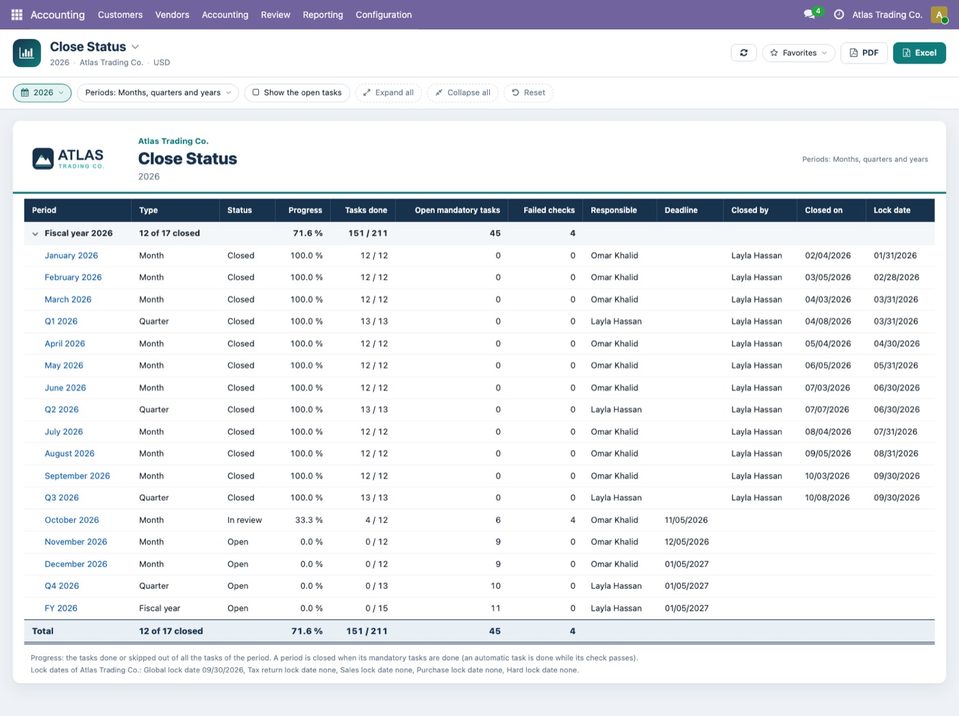Click the 10/08/2026 closed on date
959x716 pixels.
coord(827,498)
